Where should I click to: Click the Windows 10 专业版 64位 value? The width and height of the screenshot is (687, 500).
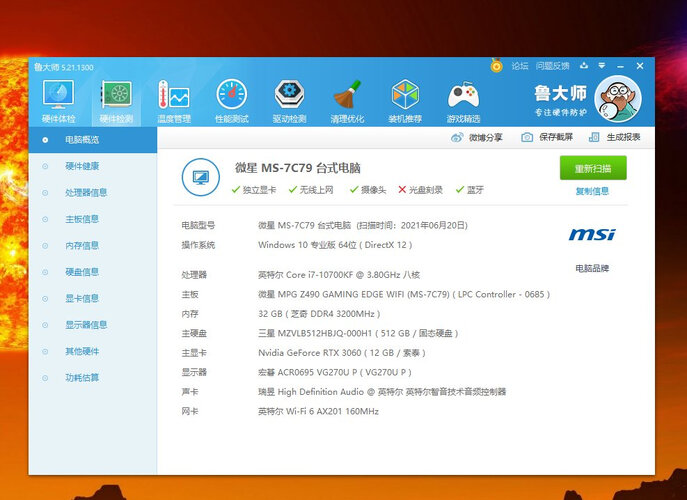pos(335,245)
